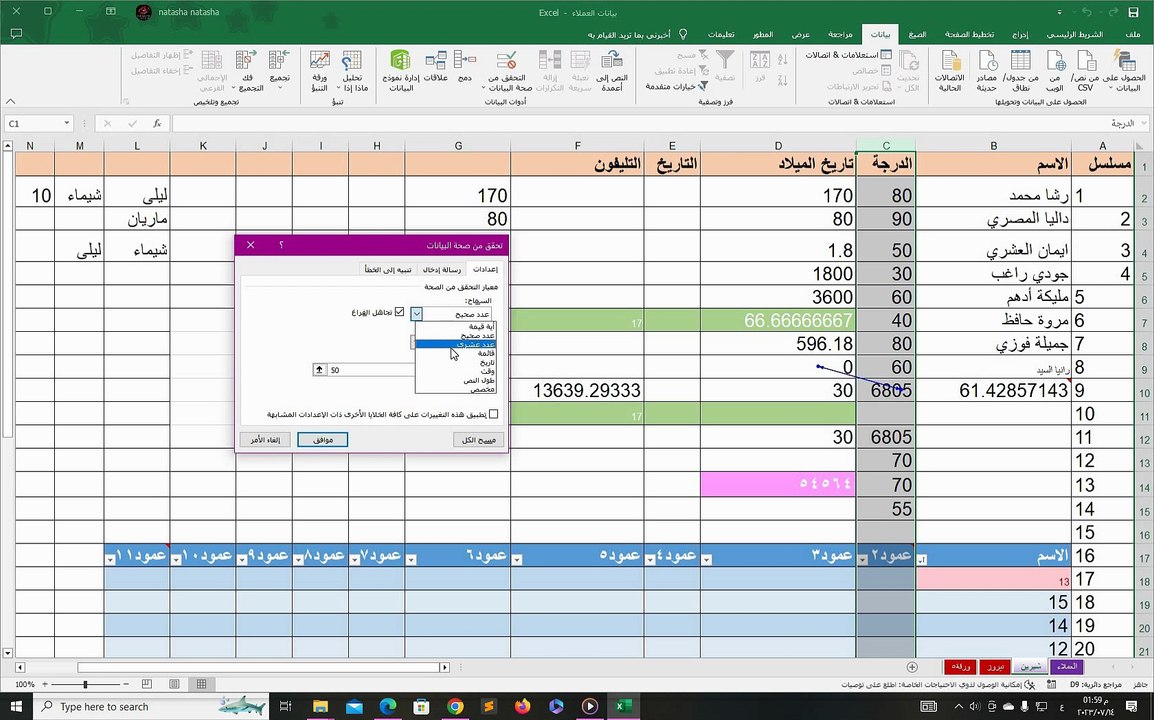Collapse the ribbon using the chevron
Screen dimensions: 1154x720
(10, 102)
